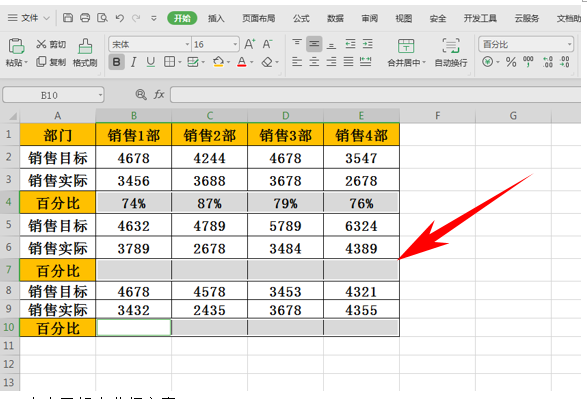
Task: Switch to the 插入 ribbon tab
Action: pyautogui.click(x=216, y=18)
